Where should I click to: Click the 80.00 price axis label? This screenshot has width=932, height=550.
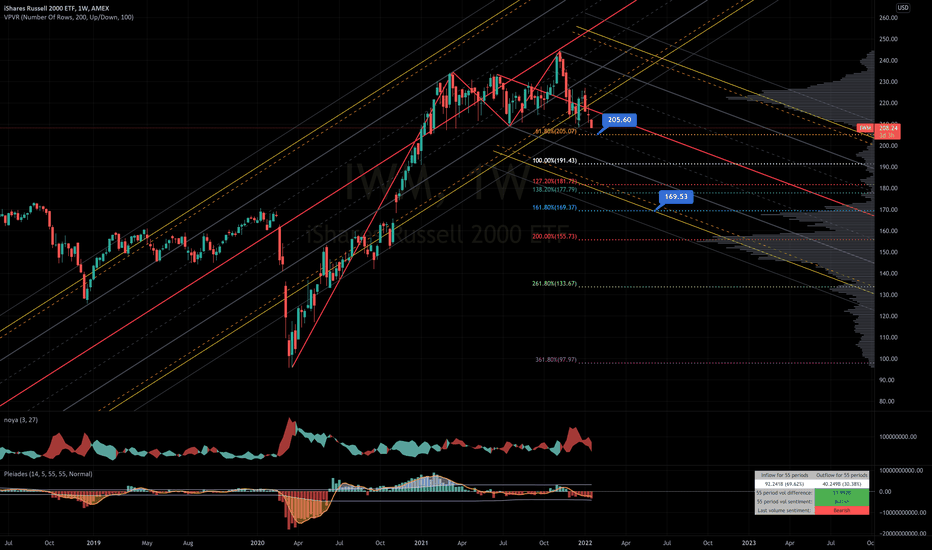[x=888, y=401]
